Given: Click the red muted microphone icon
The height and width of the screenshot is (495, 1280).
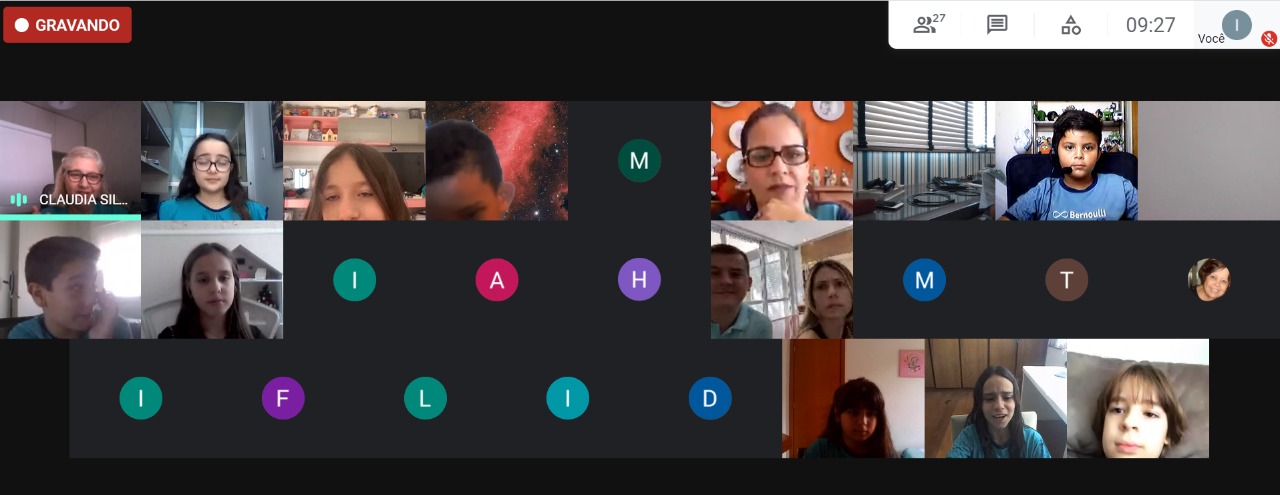Looking at the screenshot, I should click(x=1269, y=39).
